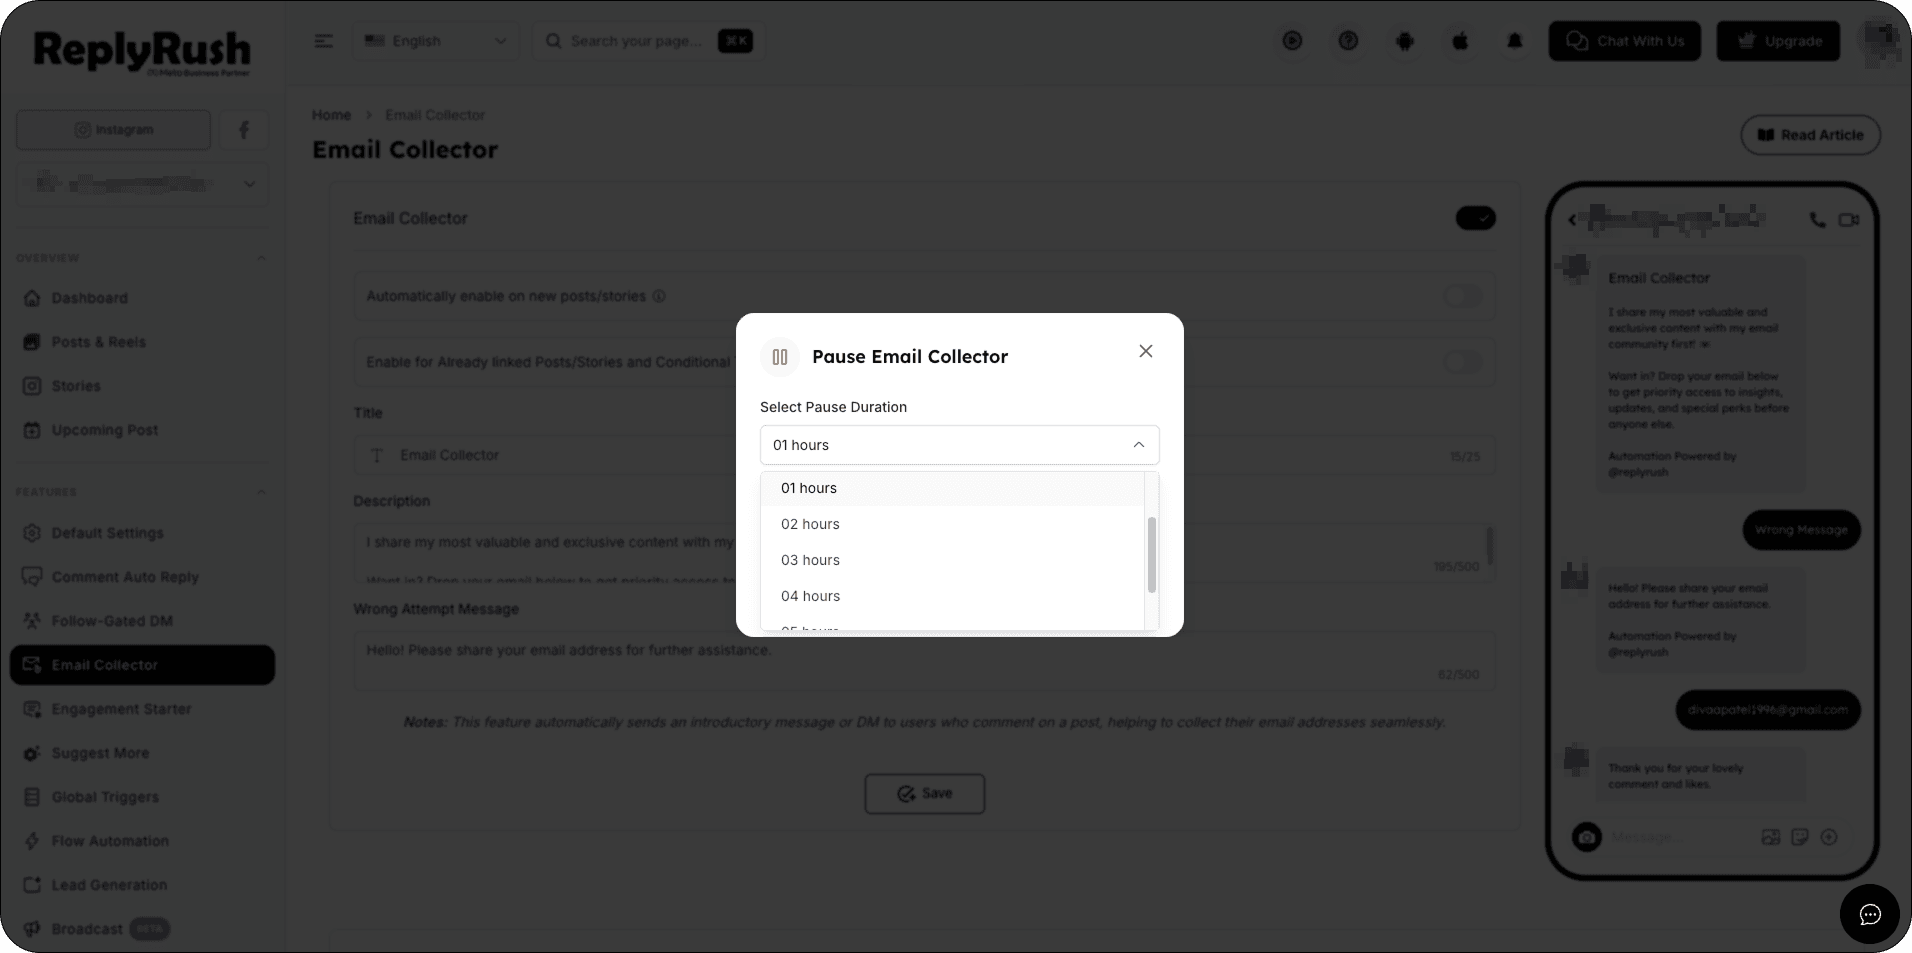Switch to the Instagram platform tab
This screenshot has width=1912, height=953.
click(114, 130)
